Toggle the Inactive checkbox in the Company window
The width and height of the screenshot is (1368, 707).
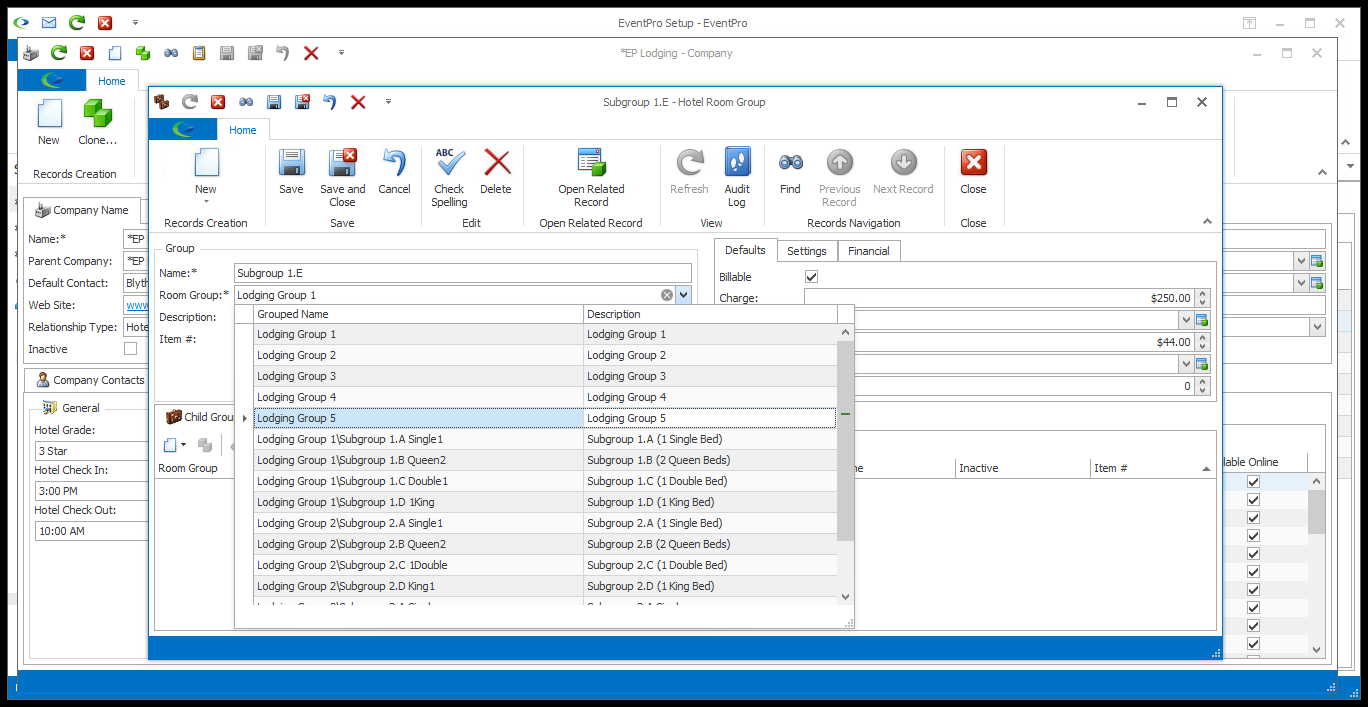[x=130, y=349]
